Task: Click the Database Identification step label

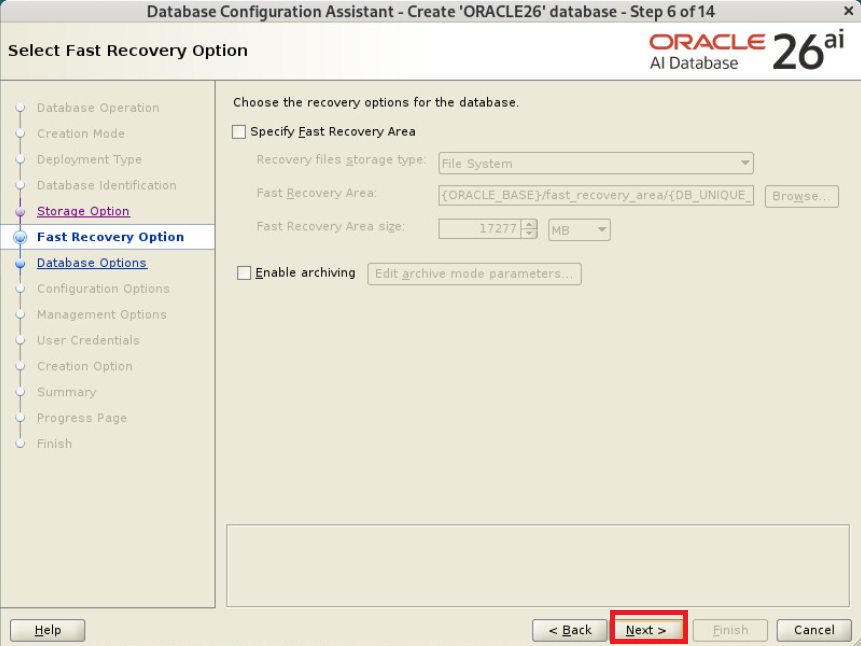Action: tap(107, 185)
